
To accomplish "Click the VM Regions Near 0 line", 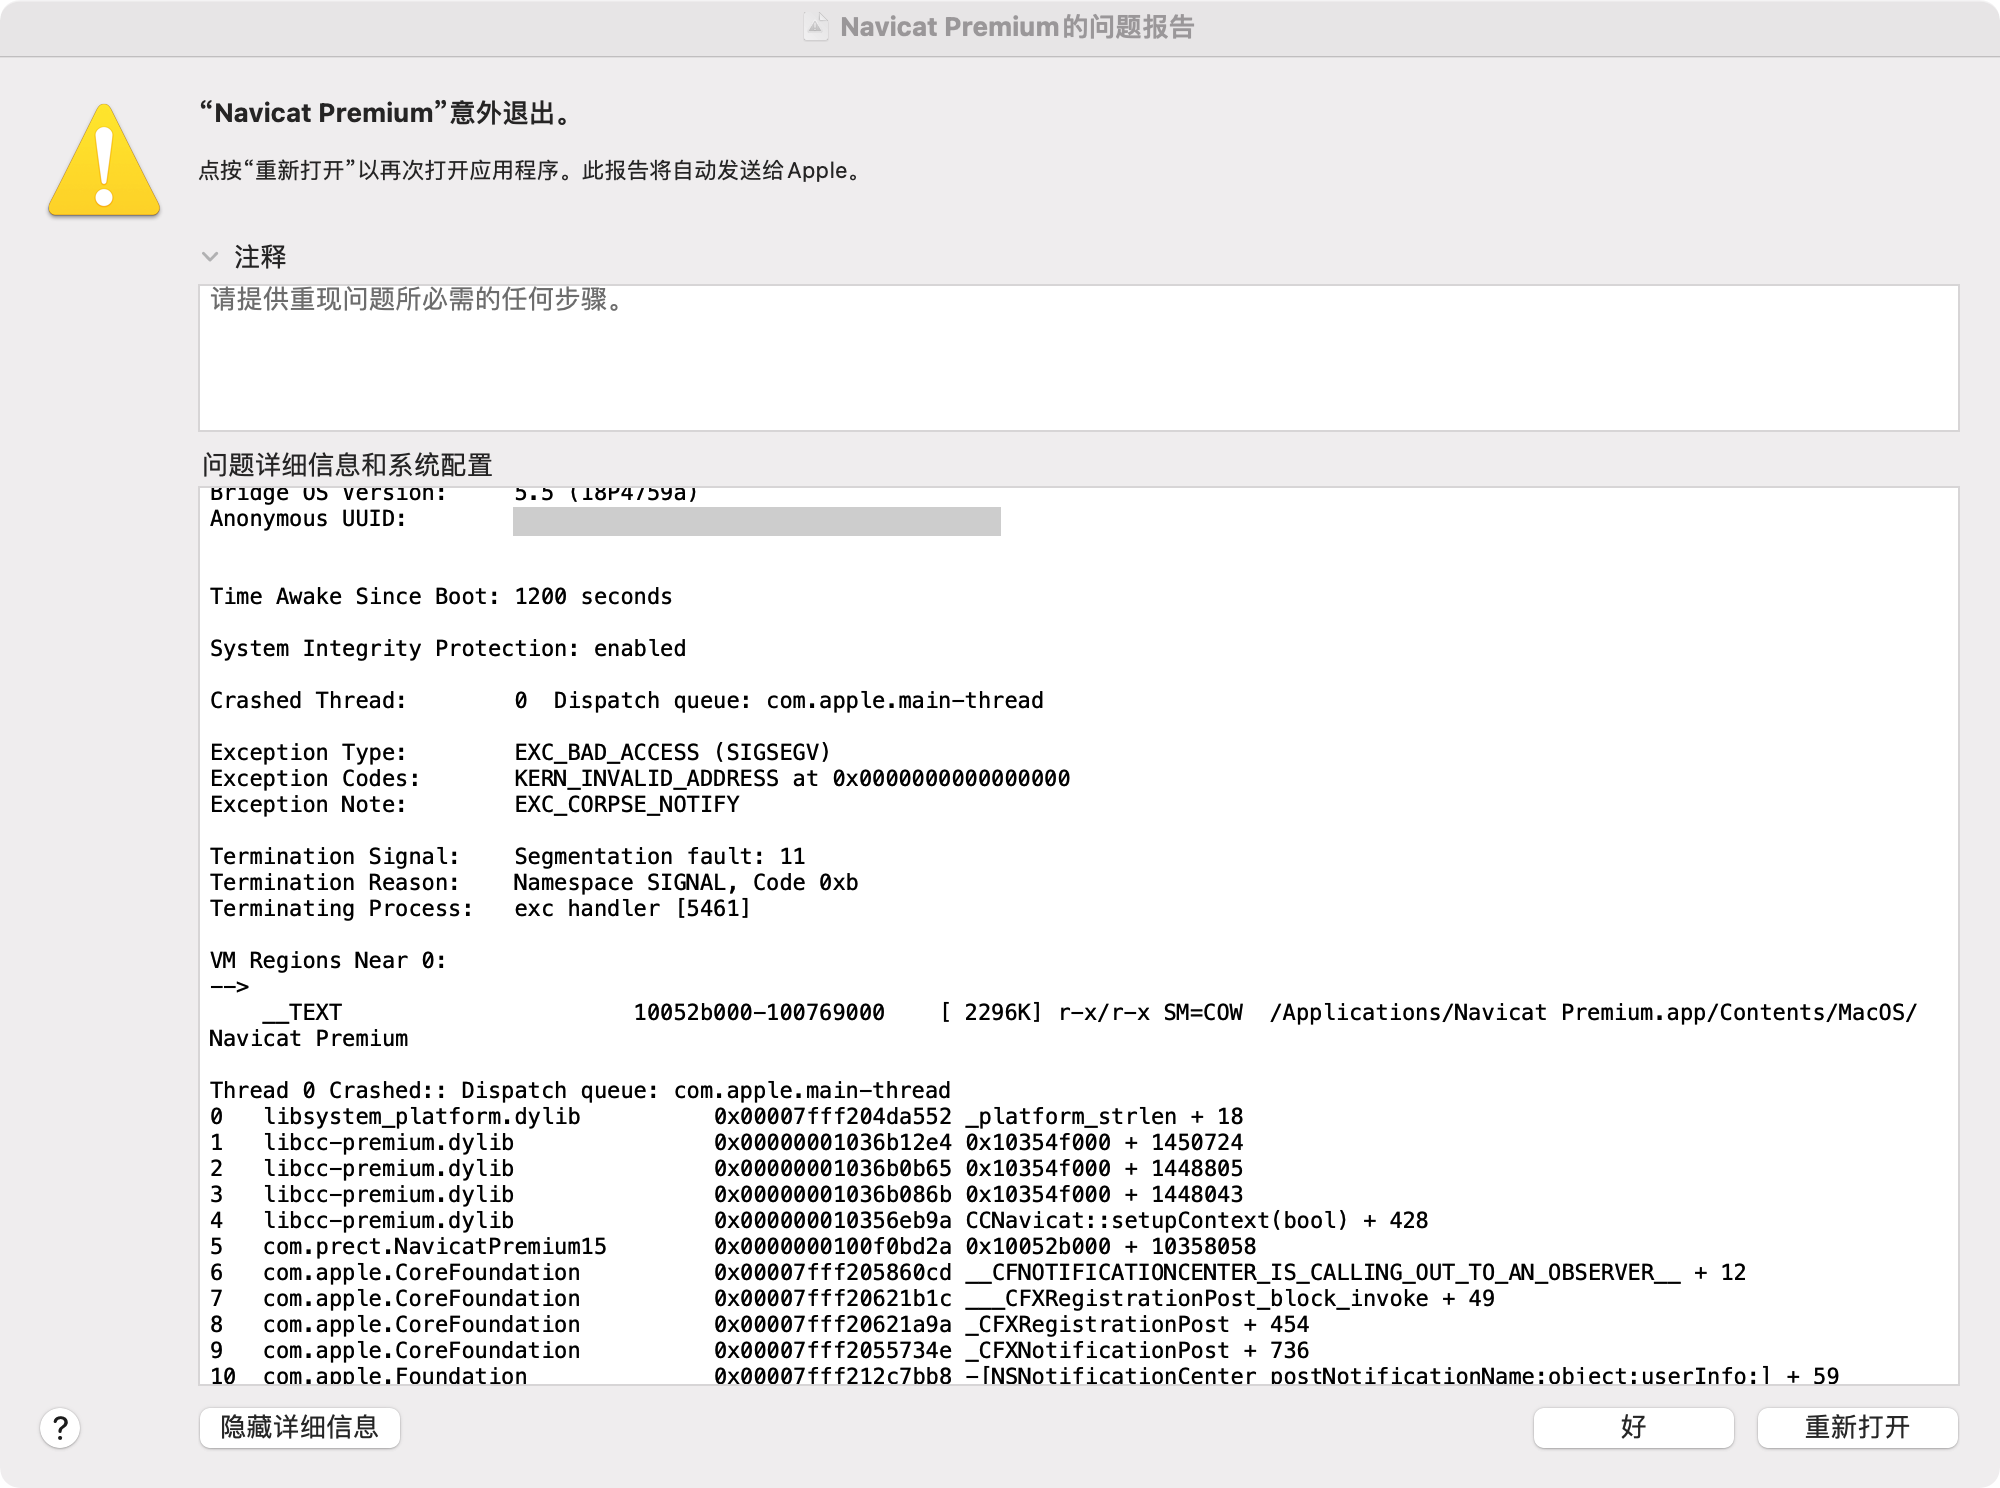I will click(328, 961).
